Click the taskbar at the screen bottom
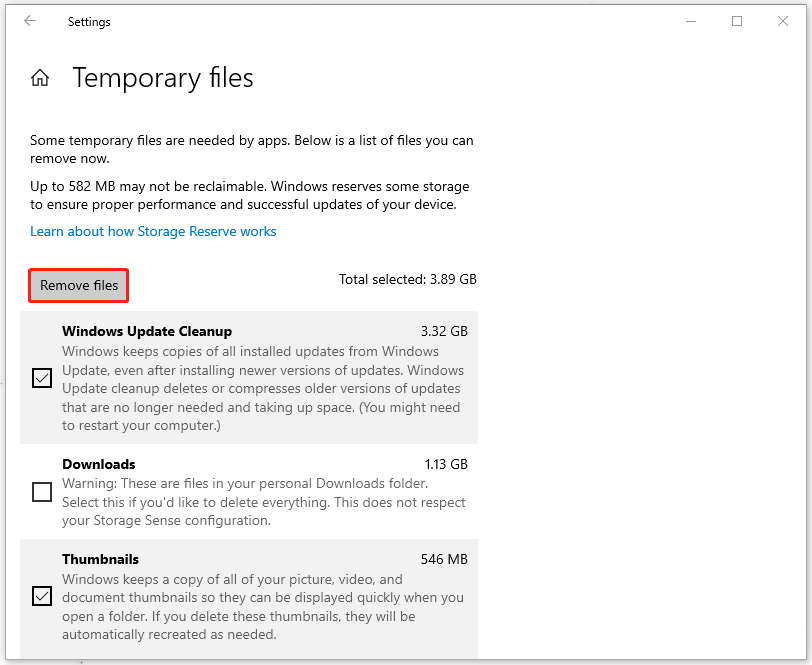812x665 pixels. click(406, 660)
